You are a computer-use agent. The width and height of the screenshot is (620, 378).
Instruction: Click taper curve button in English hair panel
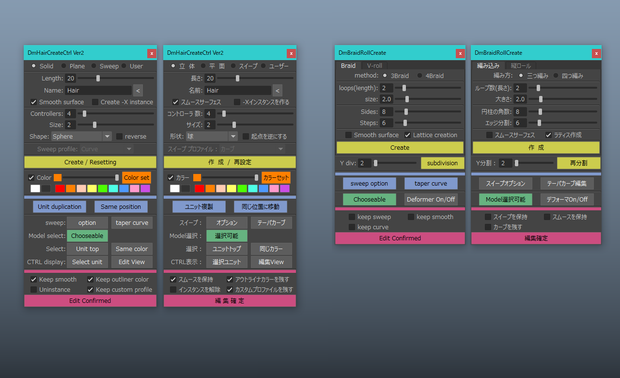pyautogui.click(x=132, y=223)
